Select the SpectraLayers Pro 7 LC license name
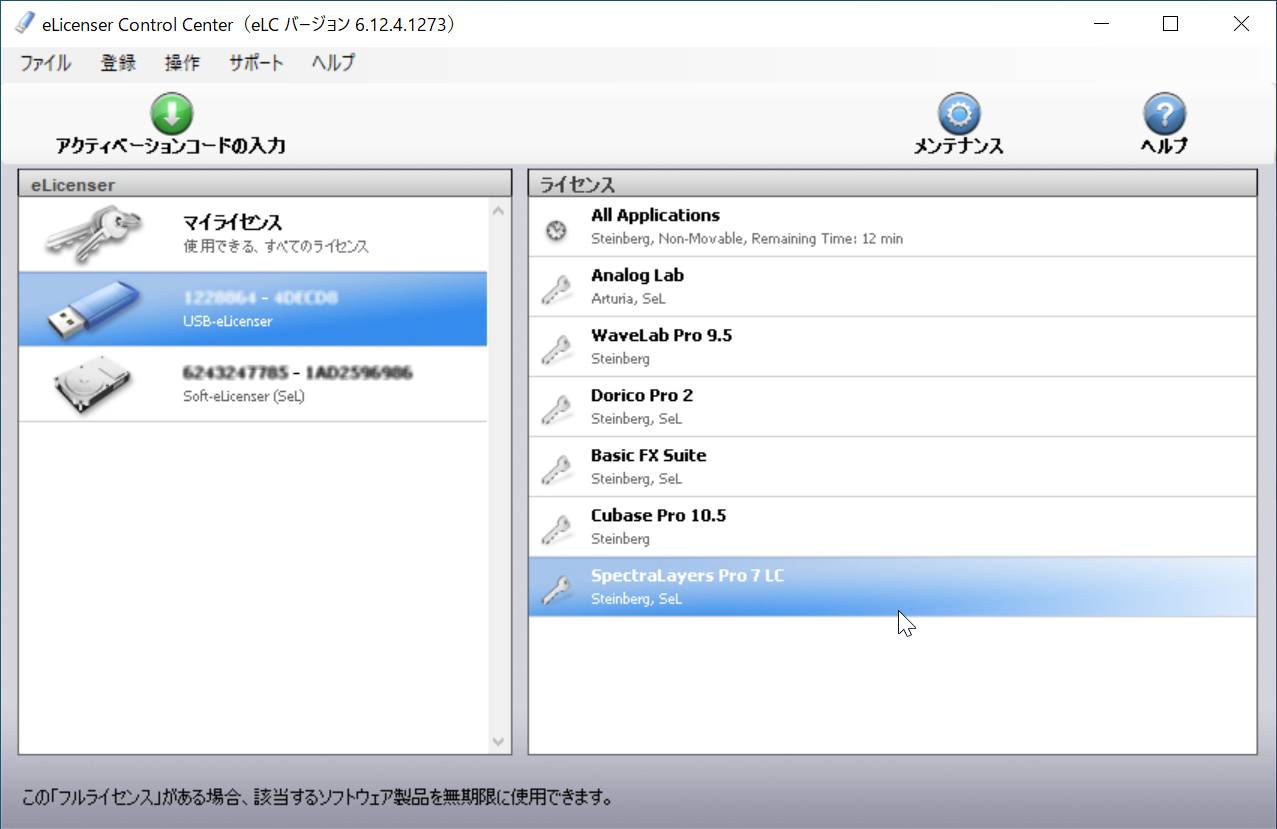Screen dimensions: 1277x829 point(688,575)
